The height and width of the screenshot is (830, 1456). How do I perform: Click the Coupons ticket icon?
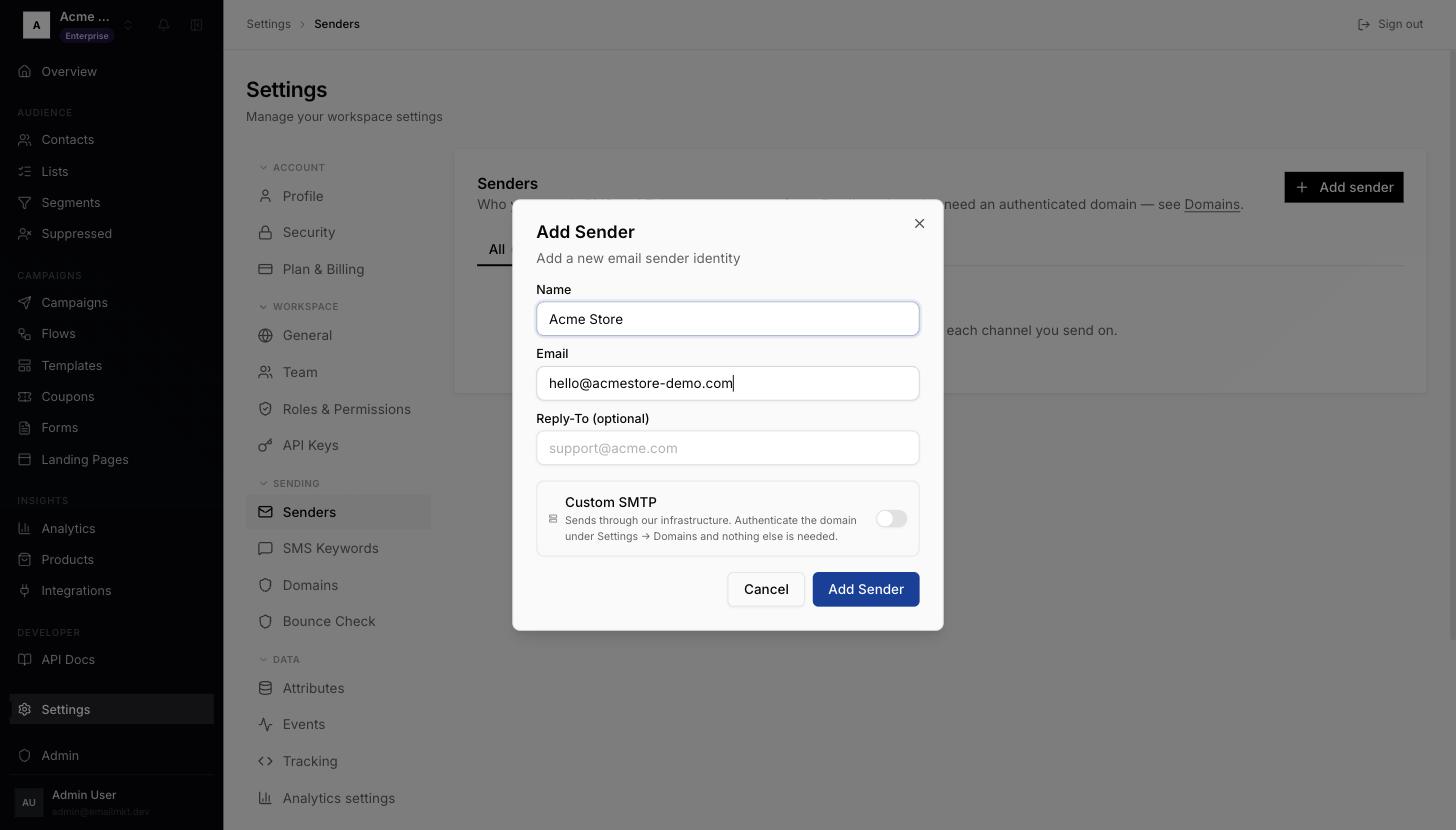pos(25,396)
